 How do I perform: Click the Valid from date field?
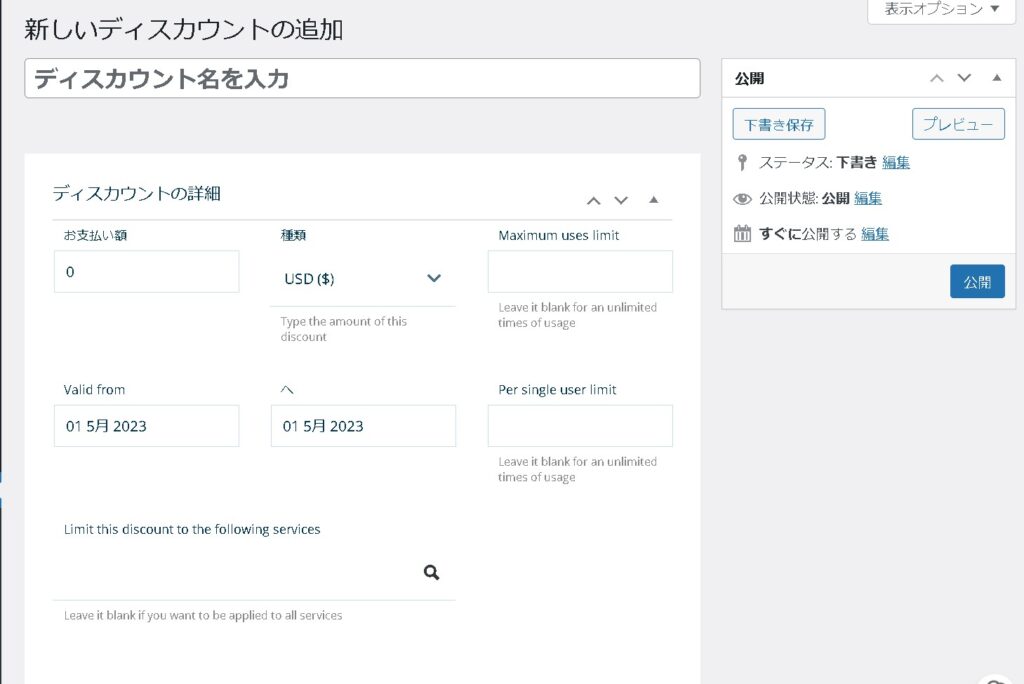(x=146, y=426)
